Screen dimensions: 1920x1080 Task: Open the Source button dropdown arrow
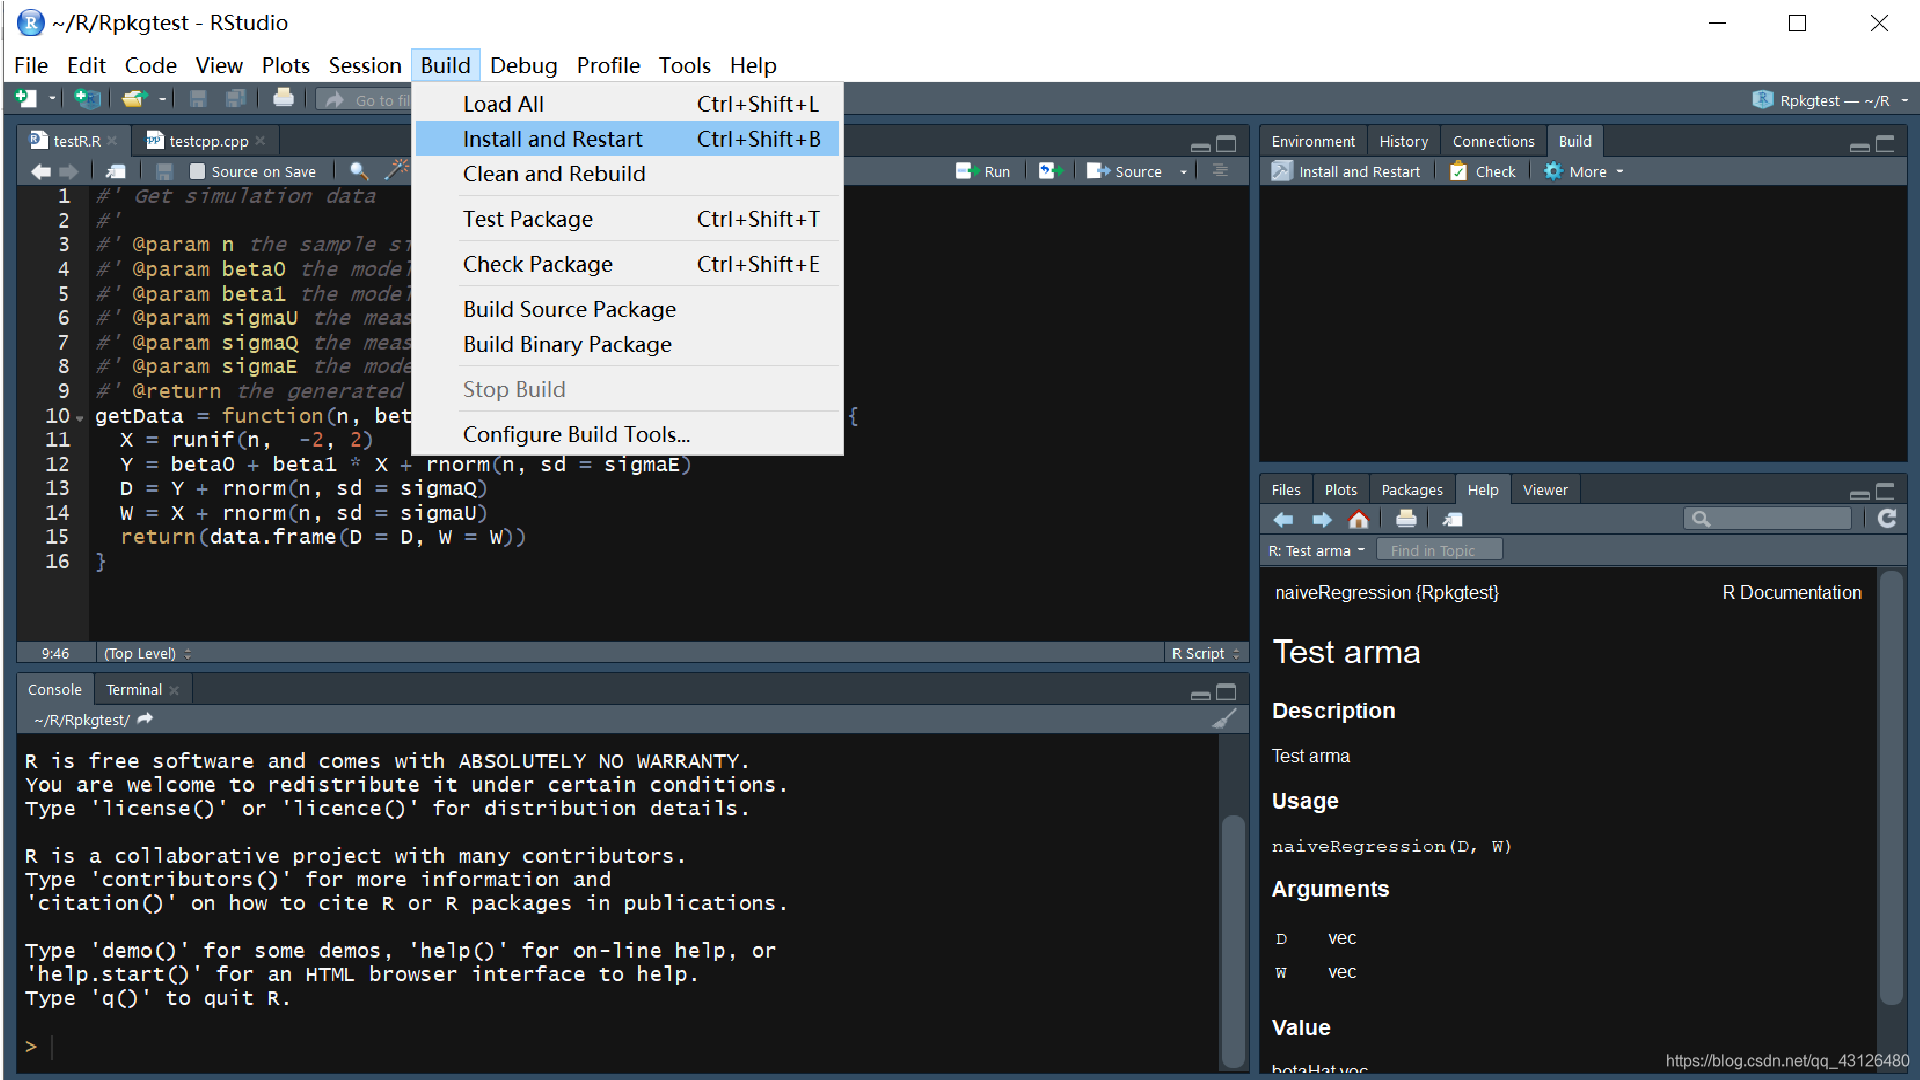coord(1184,171)
